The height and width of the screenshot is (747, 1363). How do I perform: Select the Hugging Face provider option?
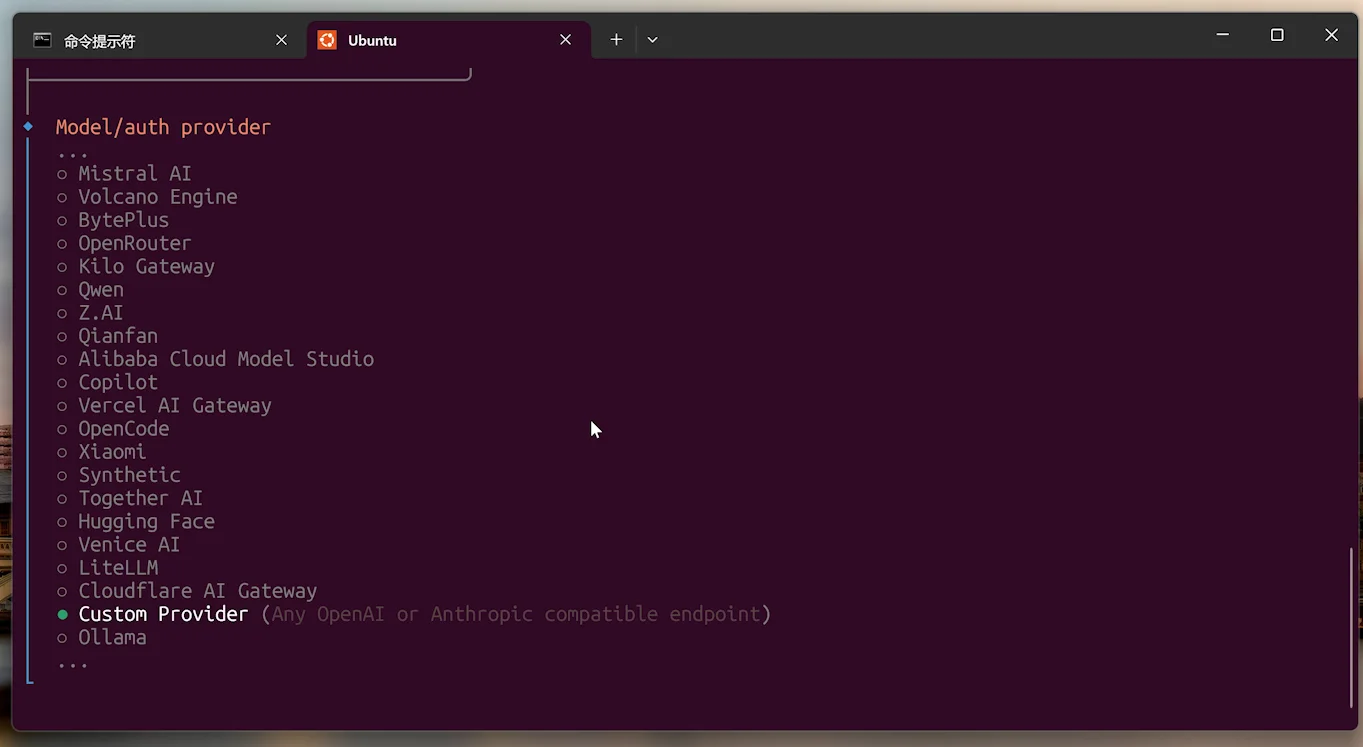click(136, 521)
